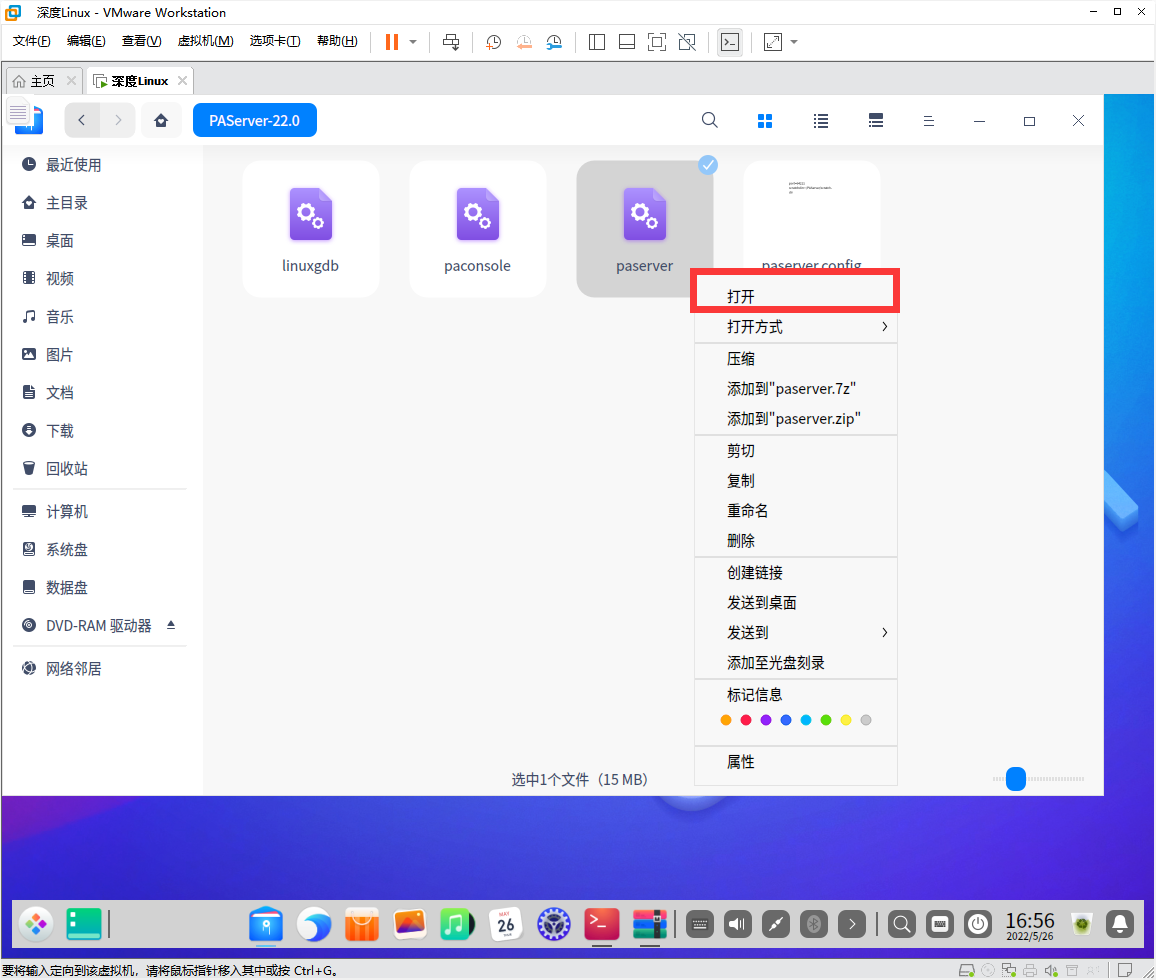Viewport: 1156px width, 980px height.
Task: Select 创建链接 in the context menu
Action: (795, 573)
